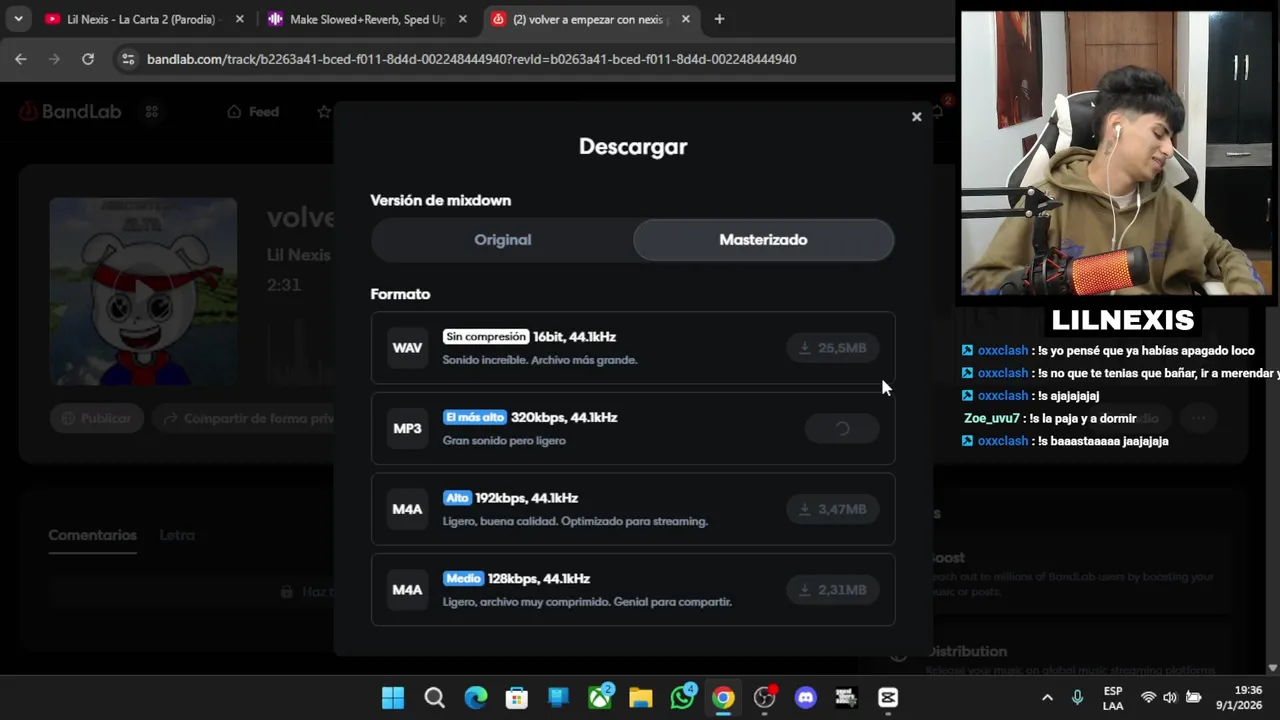Click the 'Medio' quality label
This screenshot has height=720, width=1280.
tap(463, 578)
